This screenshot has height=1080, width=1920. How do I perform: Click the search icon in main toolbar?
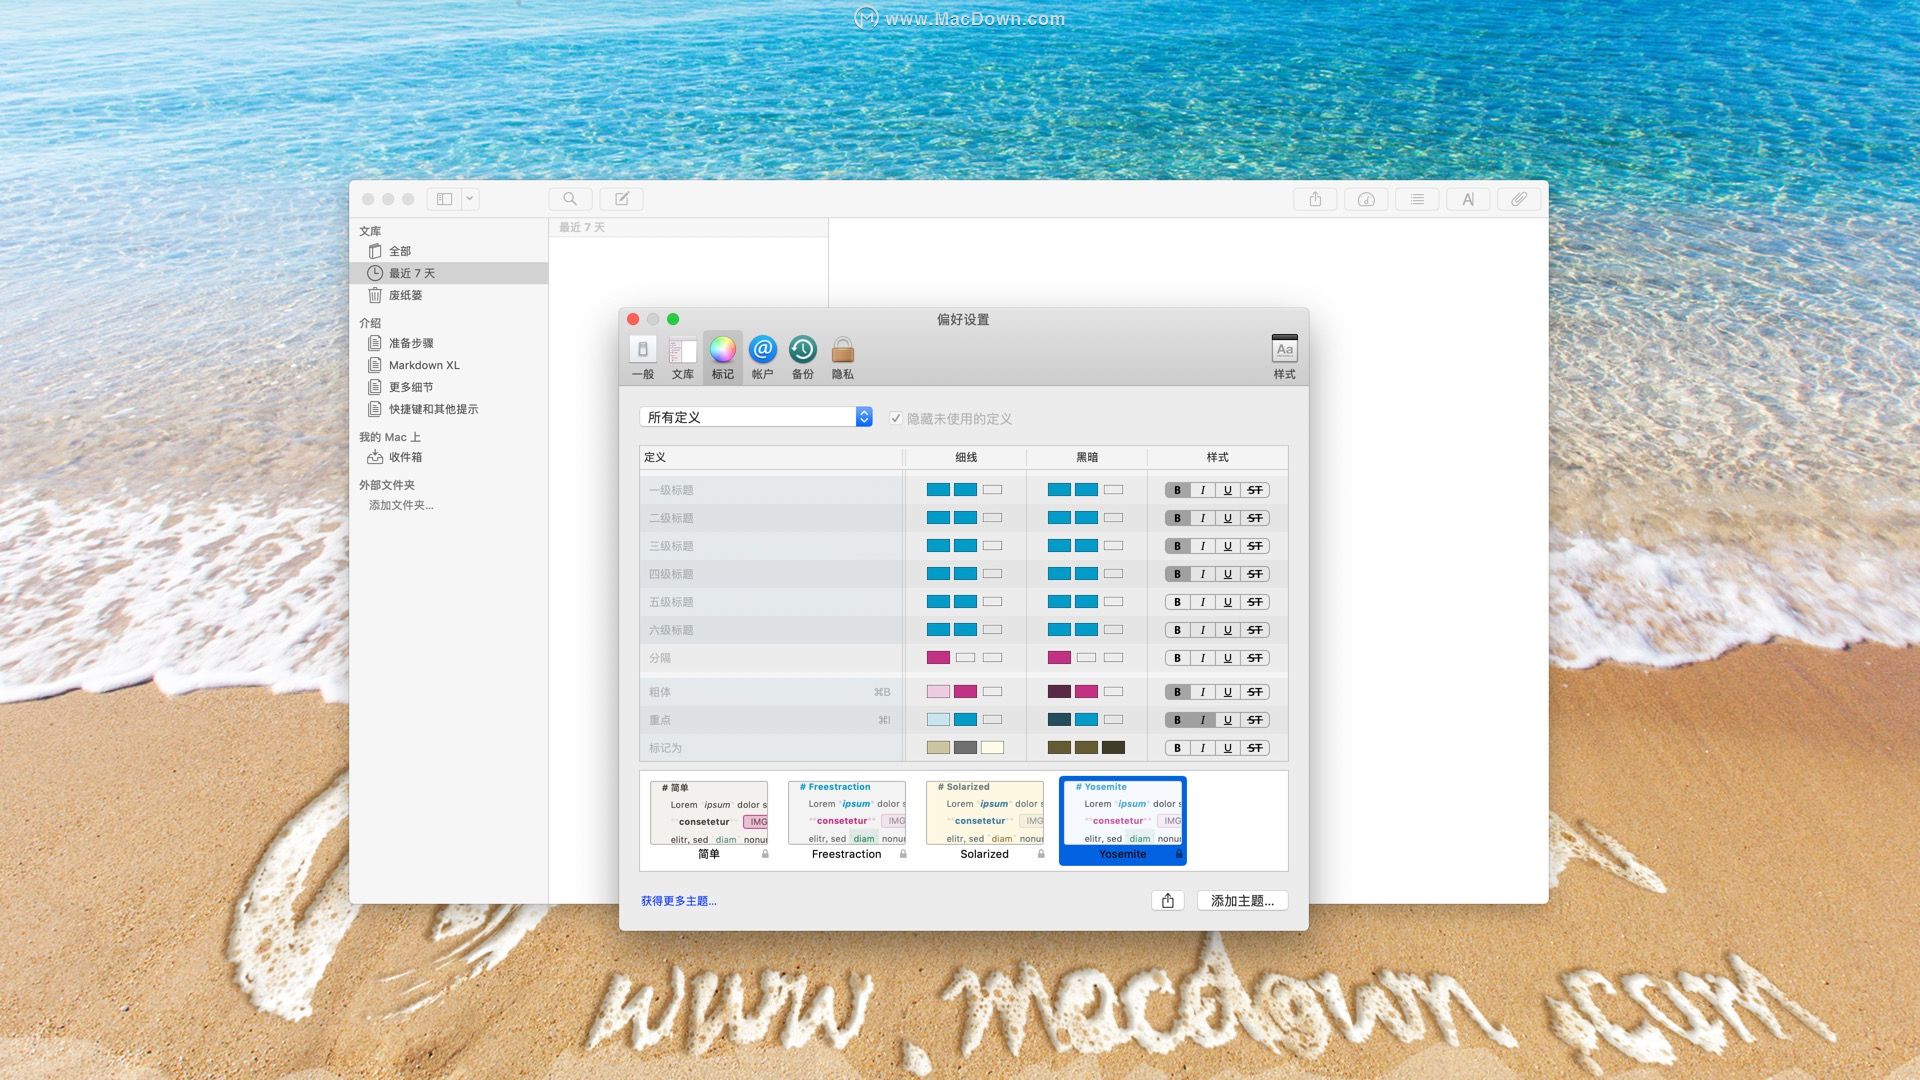(x=570, y=199)
